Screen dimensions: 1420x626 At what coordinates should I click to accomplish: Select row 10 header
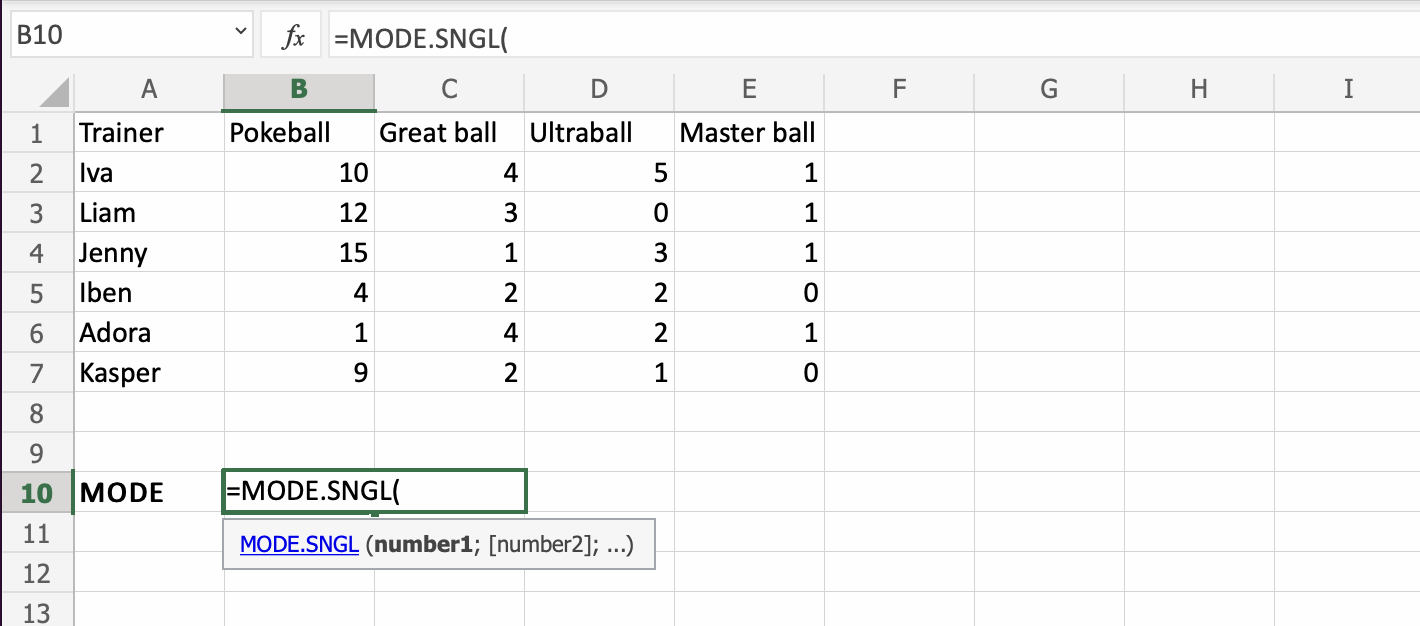click(35, 493)
